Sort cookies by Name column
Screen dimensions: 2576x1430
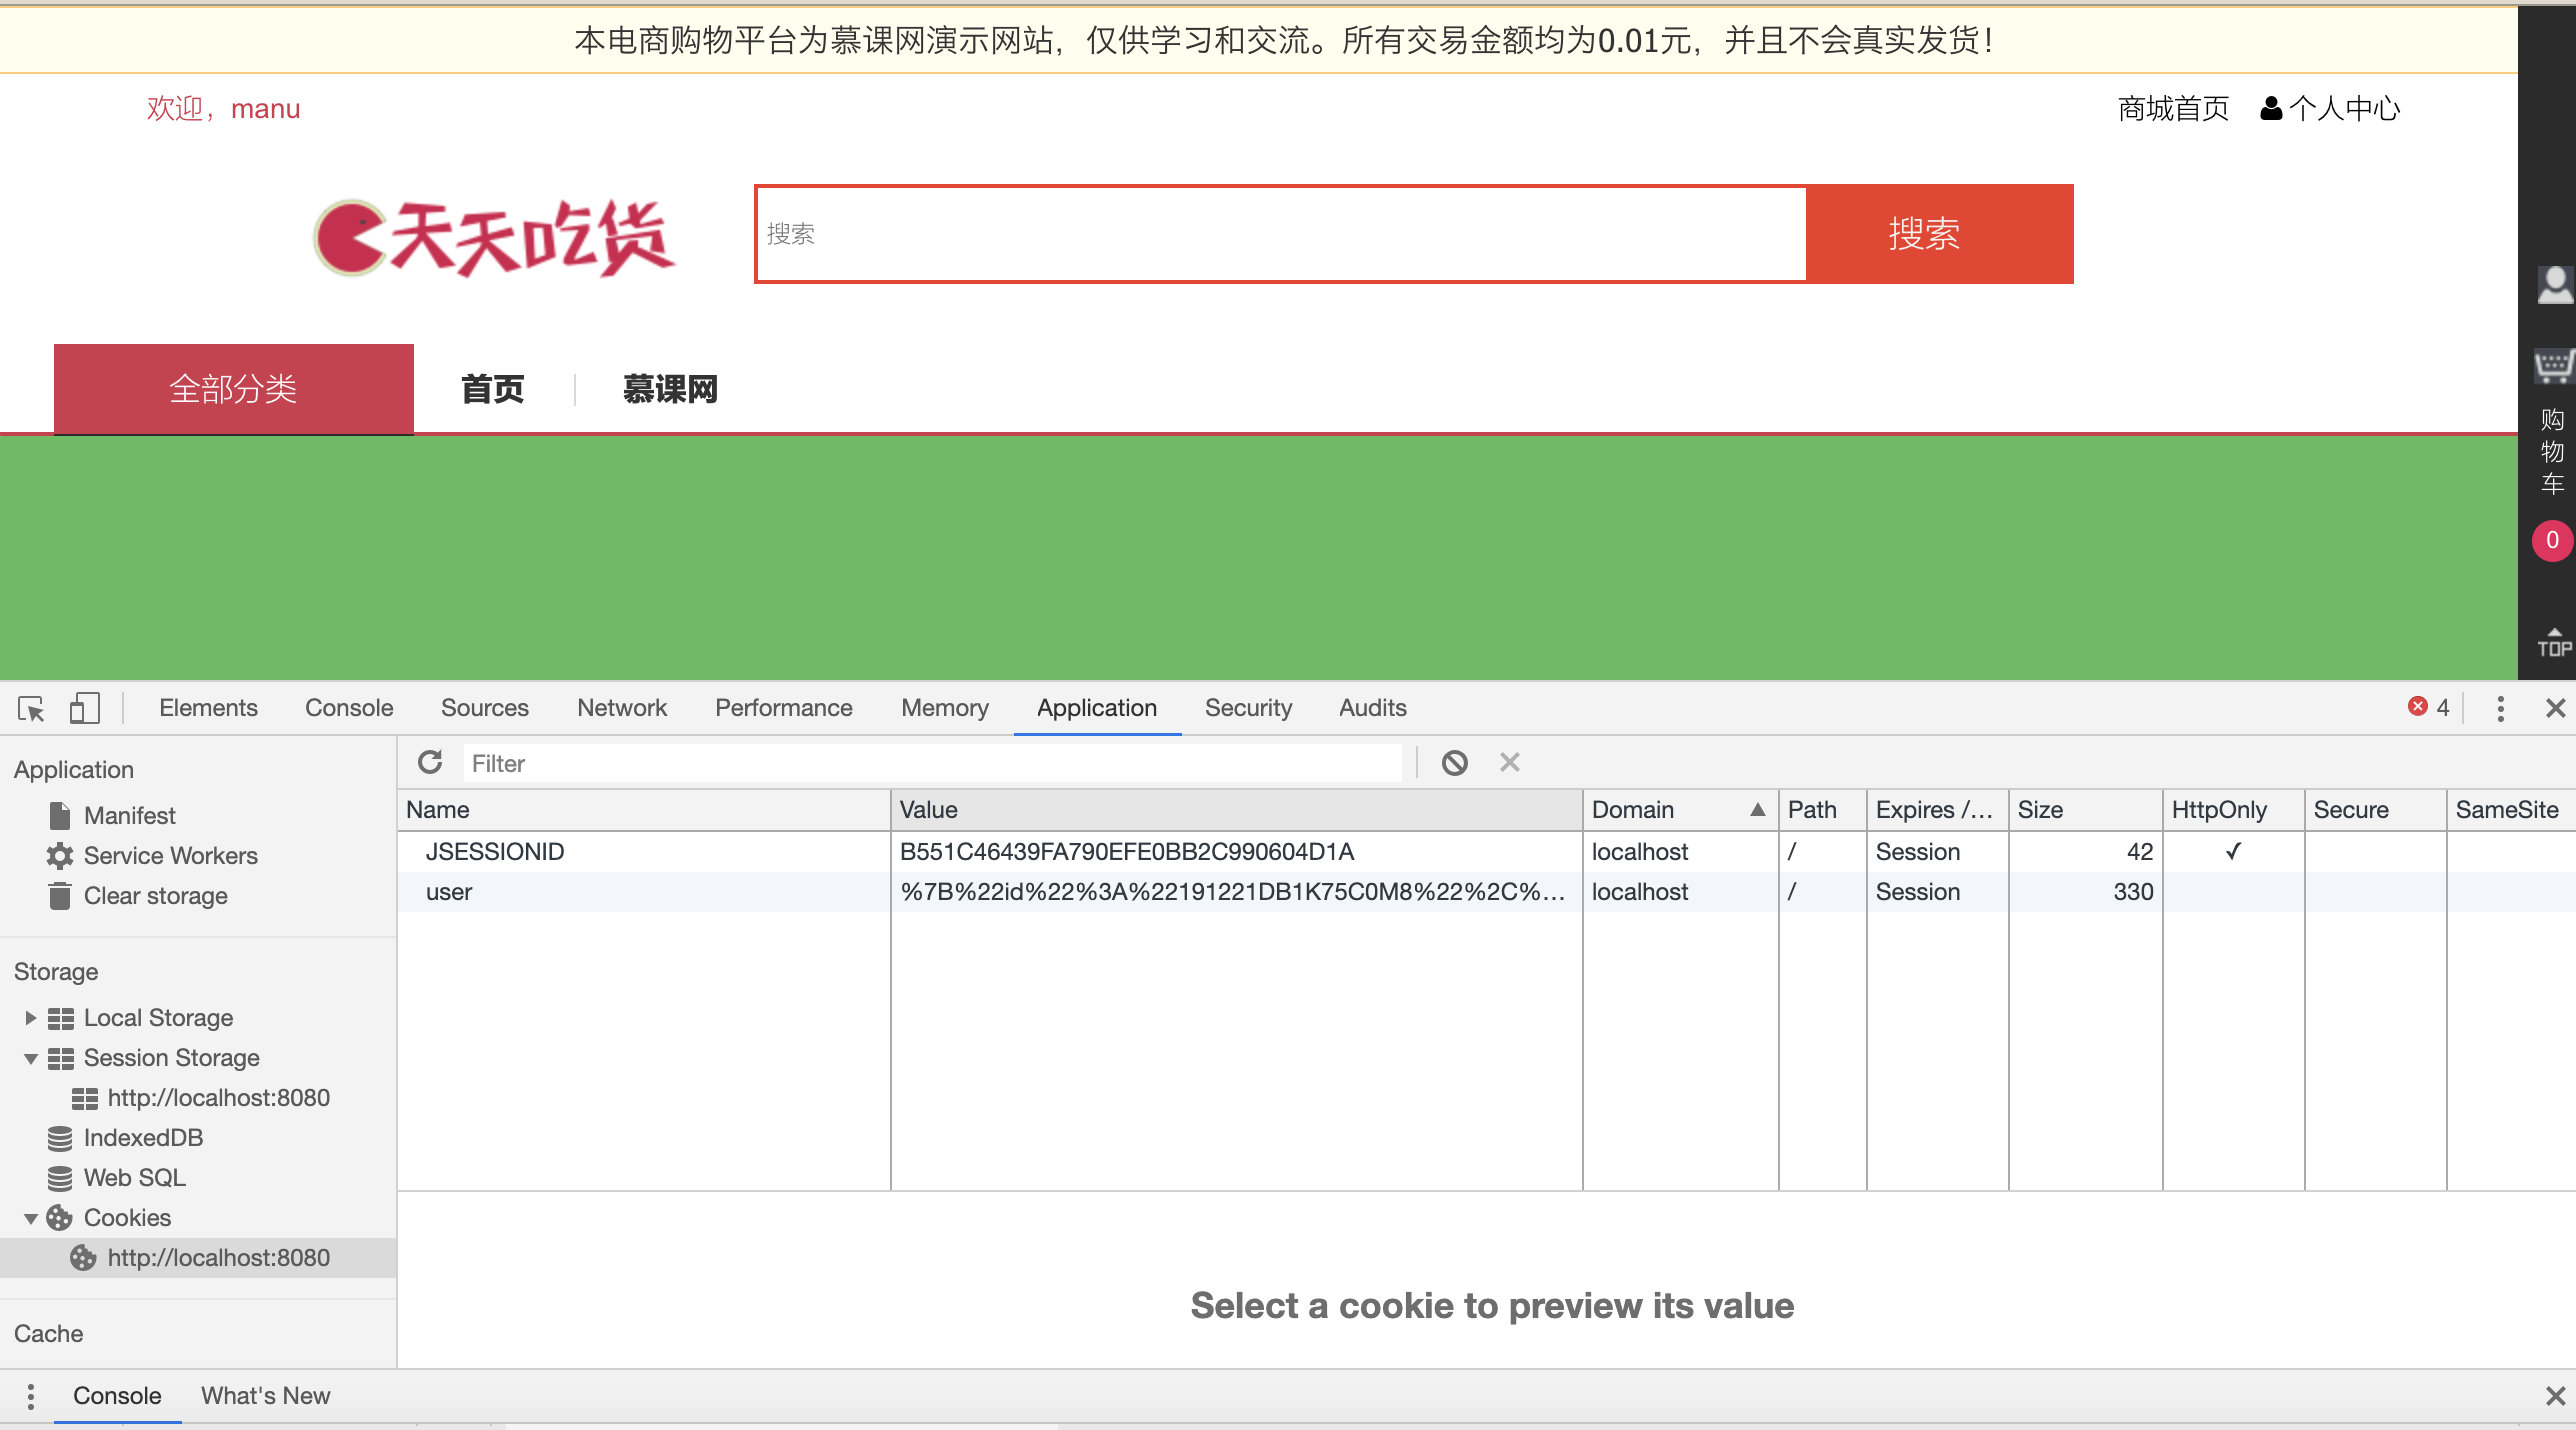(x=644, y=810)
